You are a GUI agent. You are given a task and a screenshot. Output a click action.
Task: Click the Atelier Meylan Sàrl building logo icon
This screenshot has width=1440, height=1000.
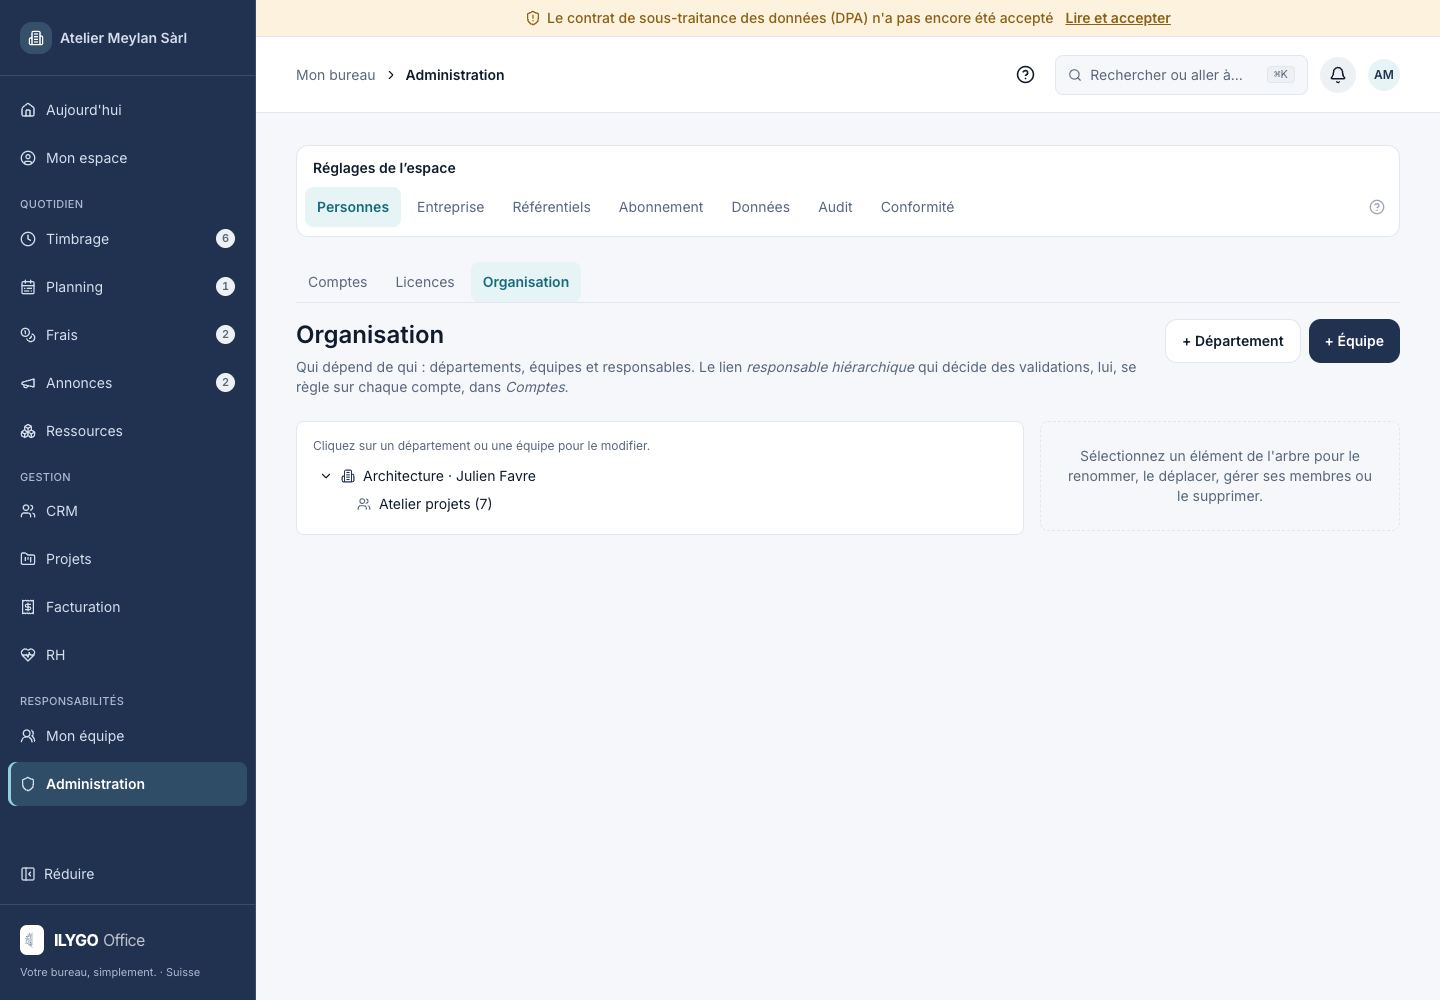click(36, 38)
